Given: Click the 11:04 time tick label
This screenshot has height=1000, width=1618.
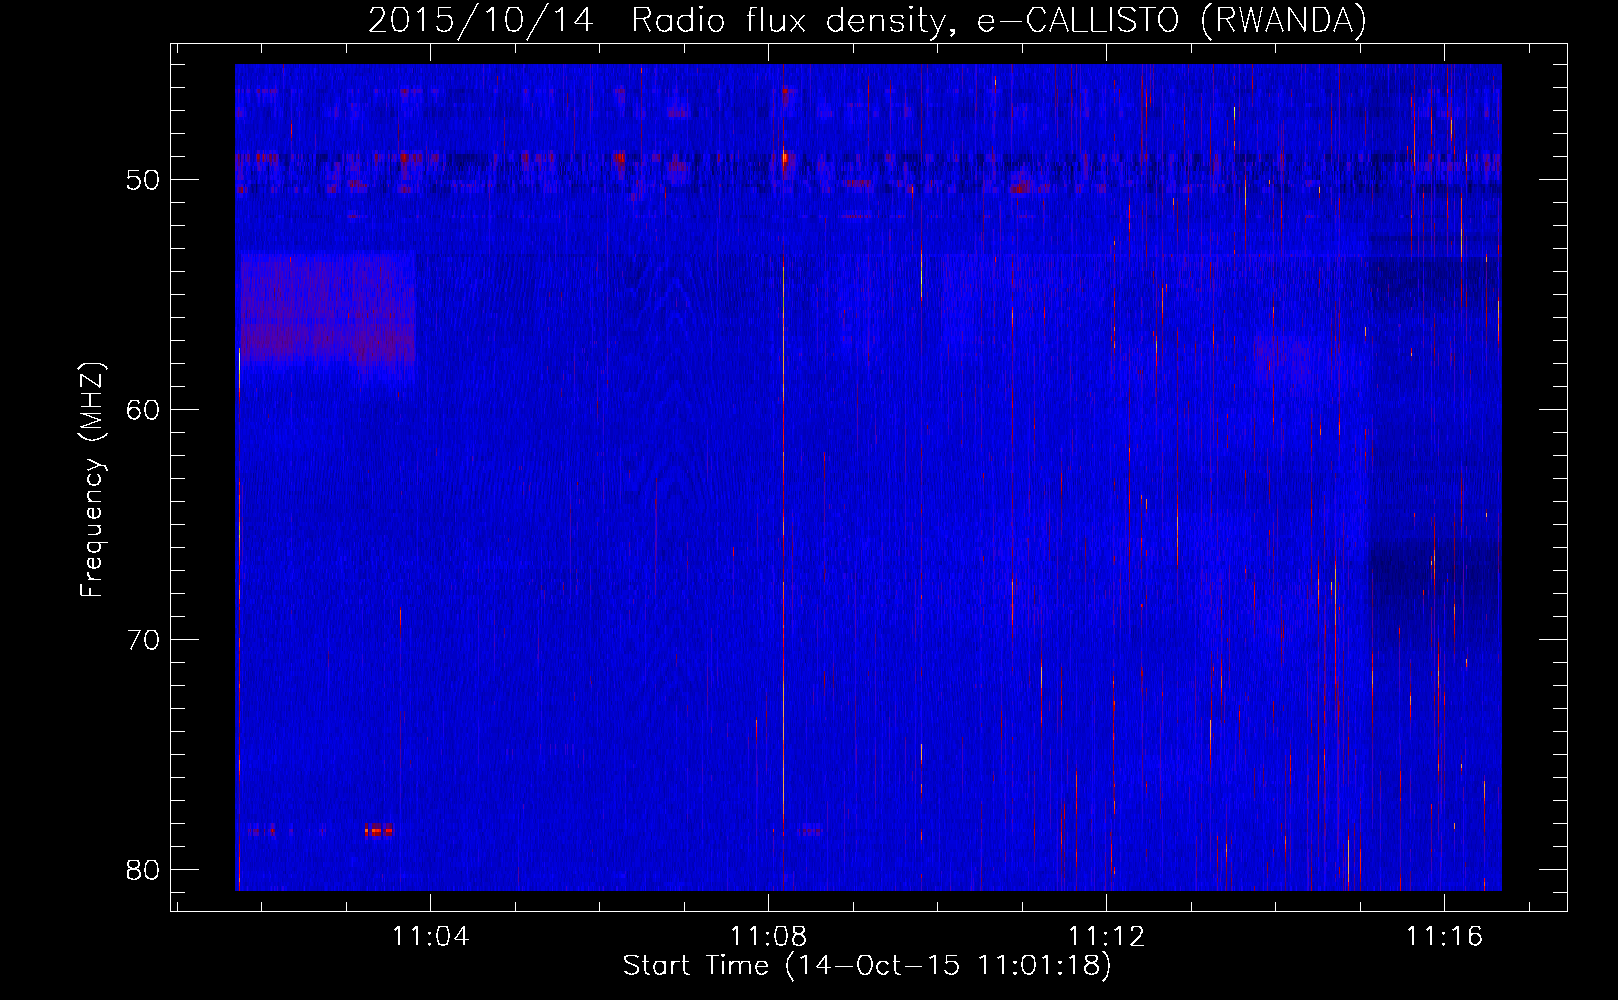Looking at the screenshot, I should (430, 937).
